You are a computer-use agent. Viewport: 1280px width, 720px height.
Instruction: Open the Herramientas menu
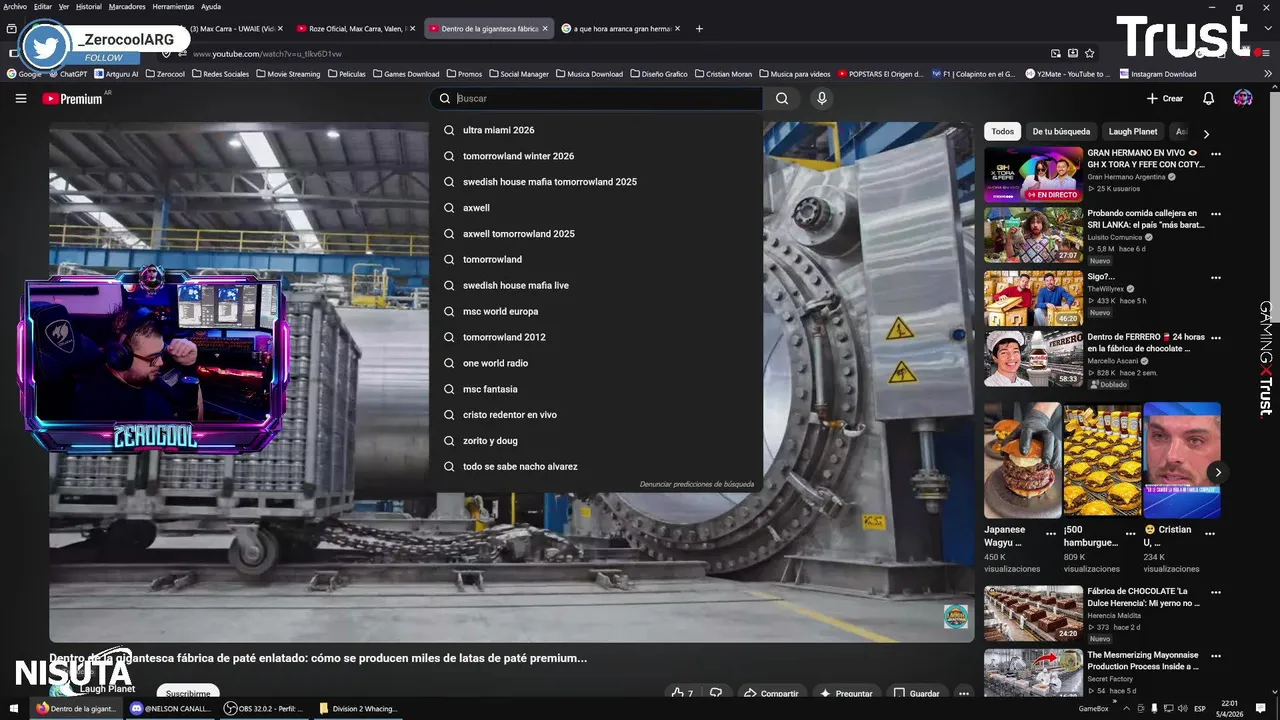pyautogui.click(x=173, y=6)
